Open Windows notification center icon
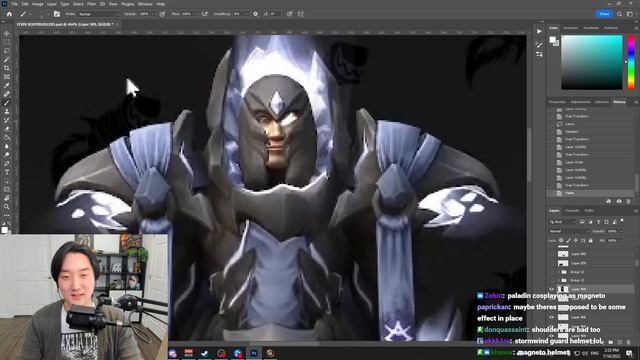Viewport: 640px width, 360px height. [x=629, y=353]
